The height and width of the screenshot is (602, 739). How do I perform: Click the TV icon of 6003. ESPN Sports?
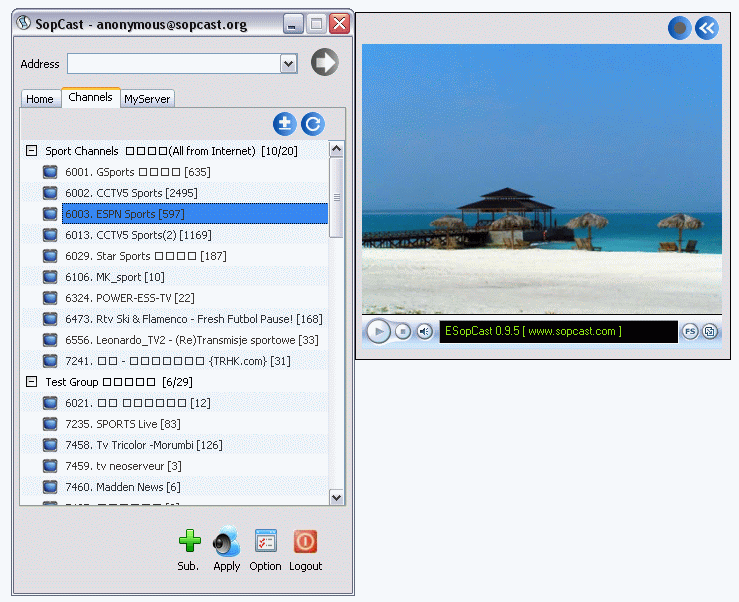[x=50, y=214]
